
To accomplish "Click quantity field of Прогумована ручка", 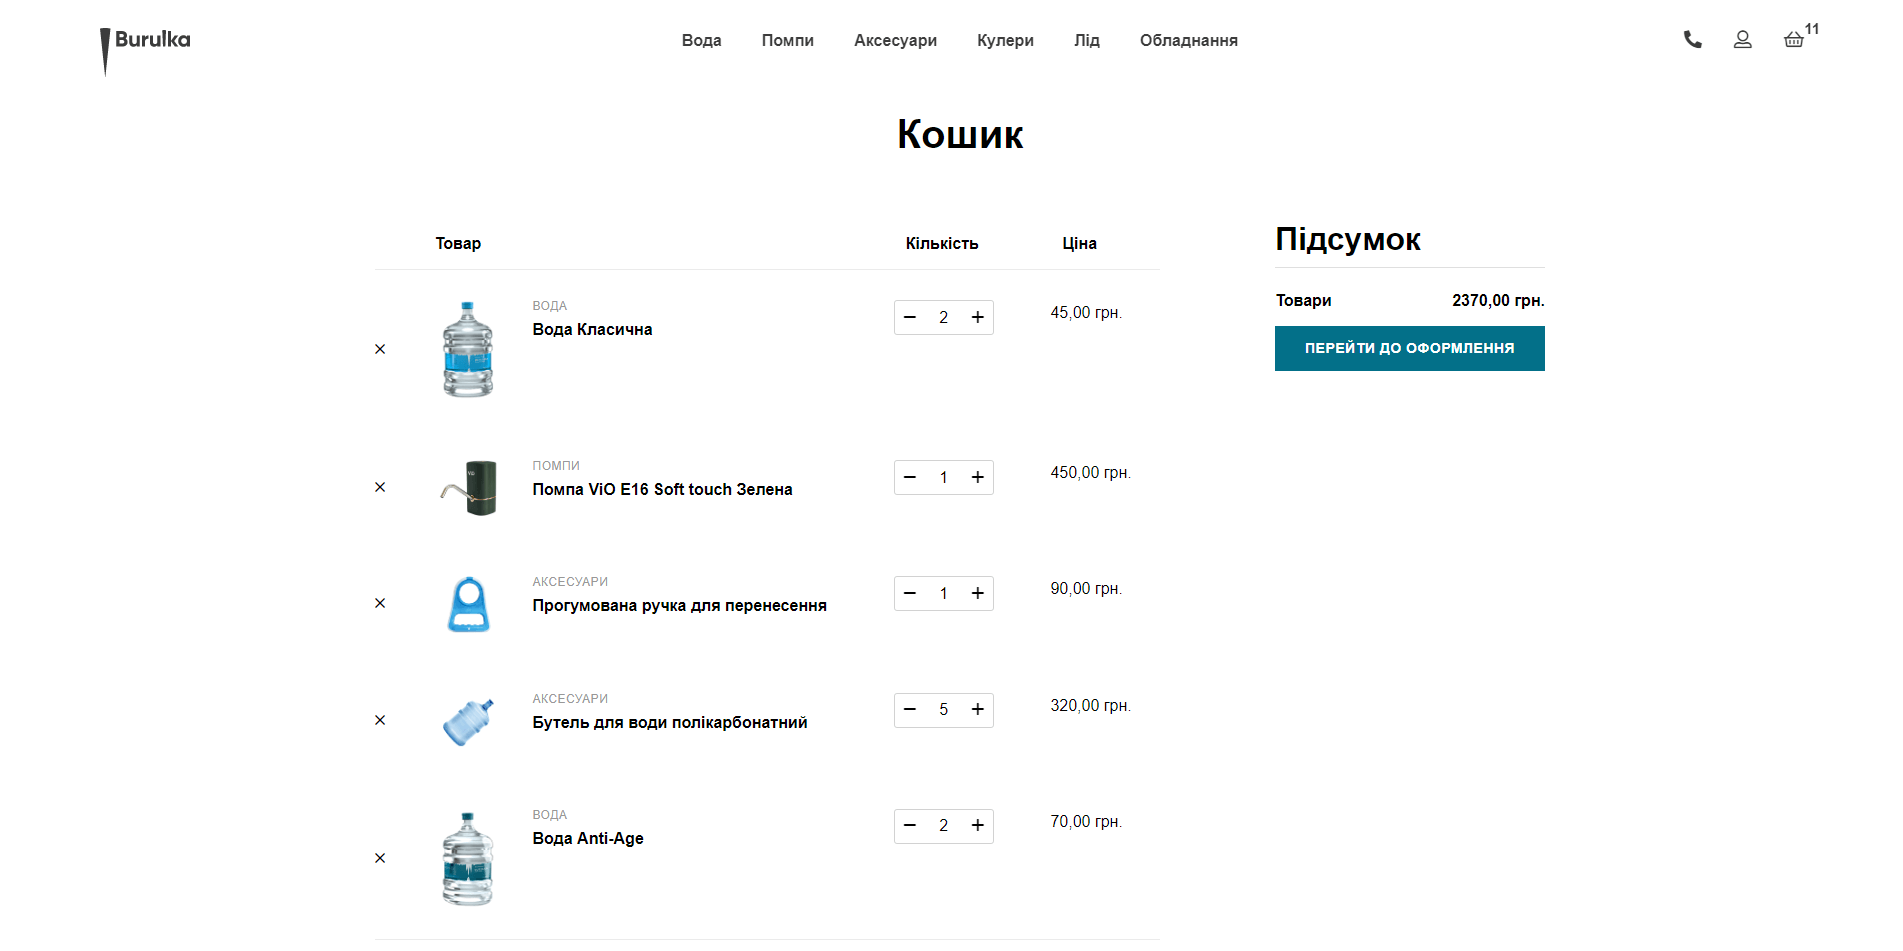I will [943, 593].
